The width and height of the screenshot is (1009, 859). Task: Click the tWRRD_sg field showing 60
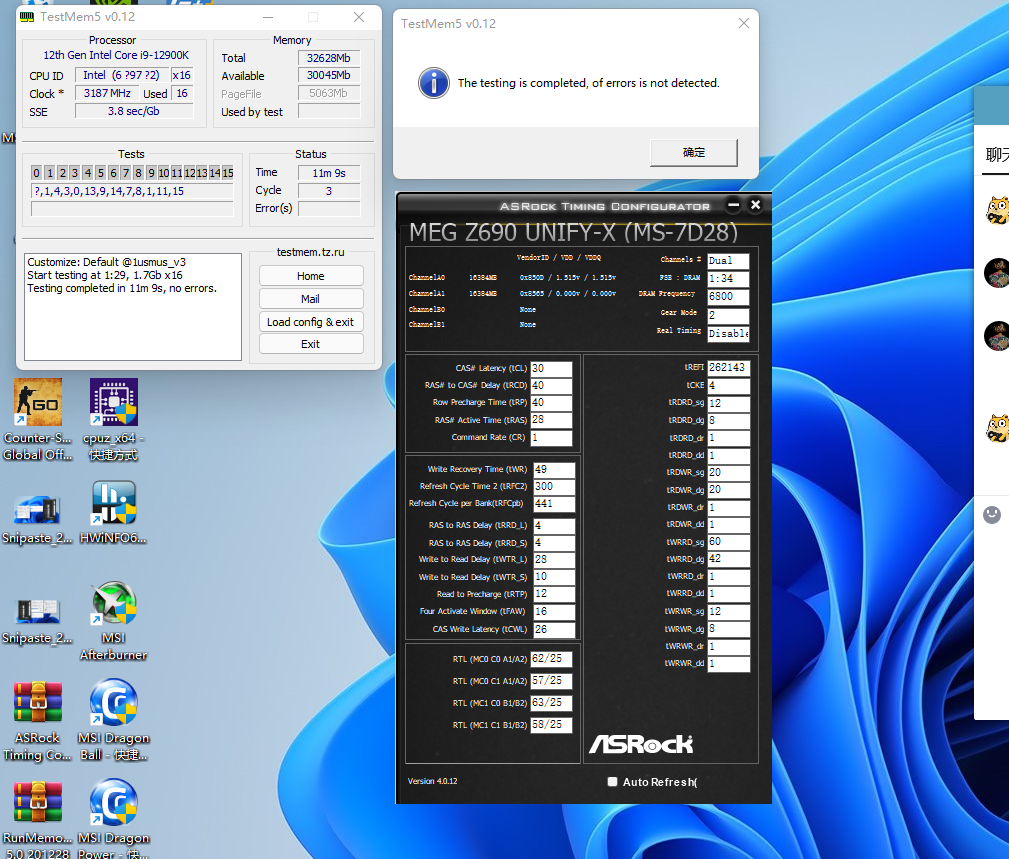728,542
